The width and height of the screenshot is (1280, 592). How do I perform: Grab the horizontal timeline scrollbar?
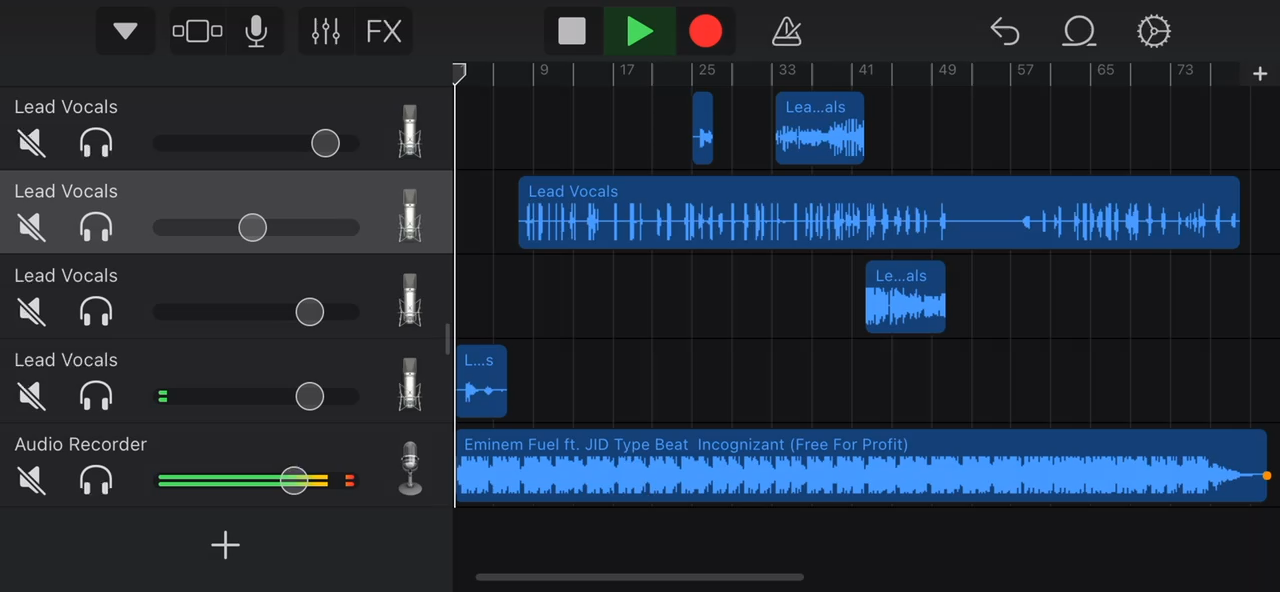(x=640, y=577)
